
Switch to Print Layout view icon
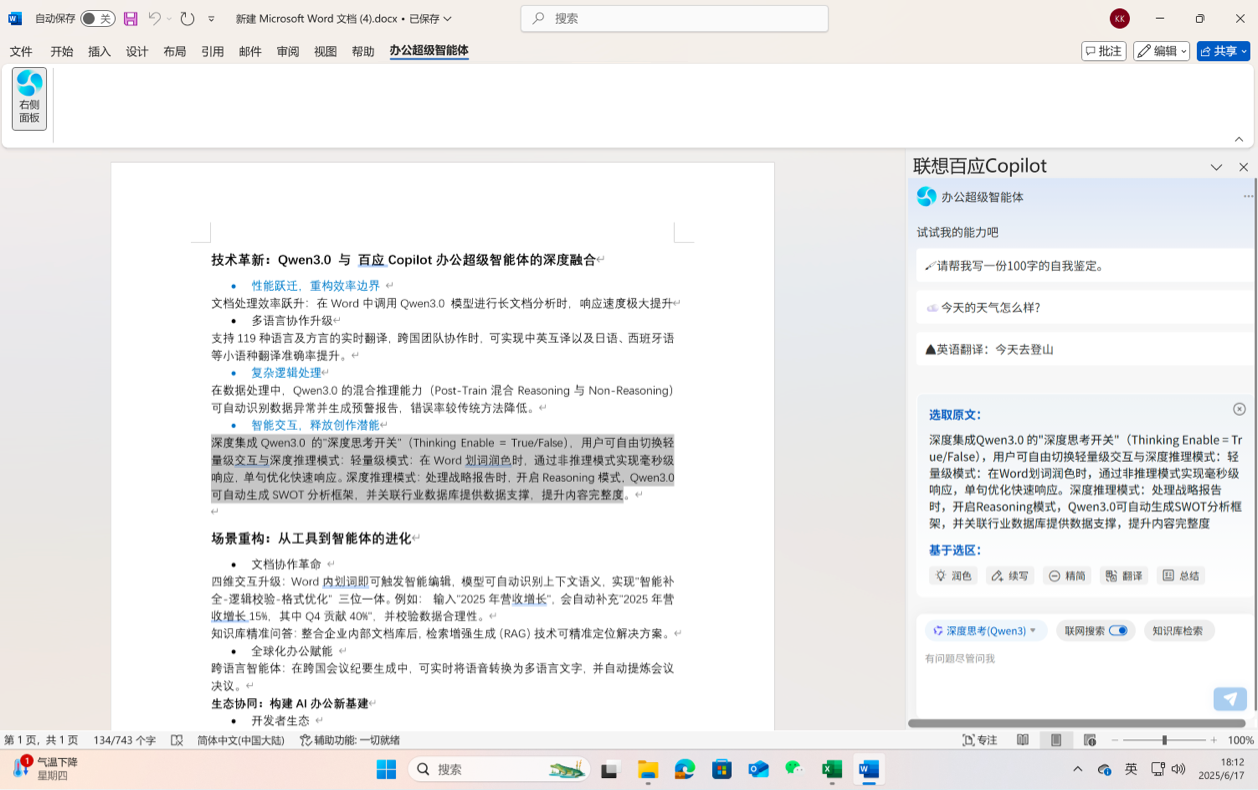[1056, 740]
